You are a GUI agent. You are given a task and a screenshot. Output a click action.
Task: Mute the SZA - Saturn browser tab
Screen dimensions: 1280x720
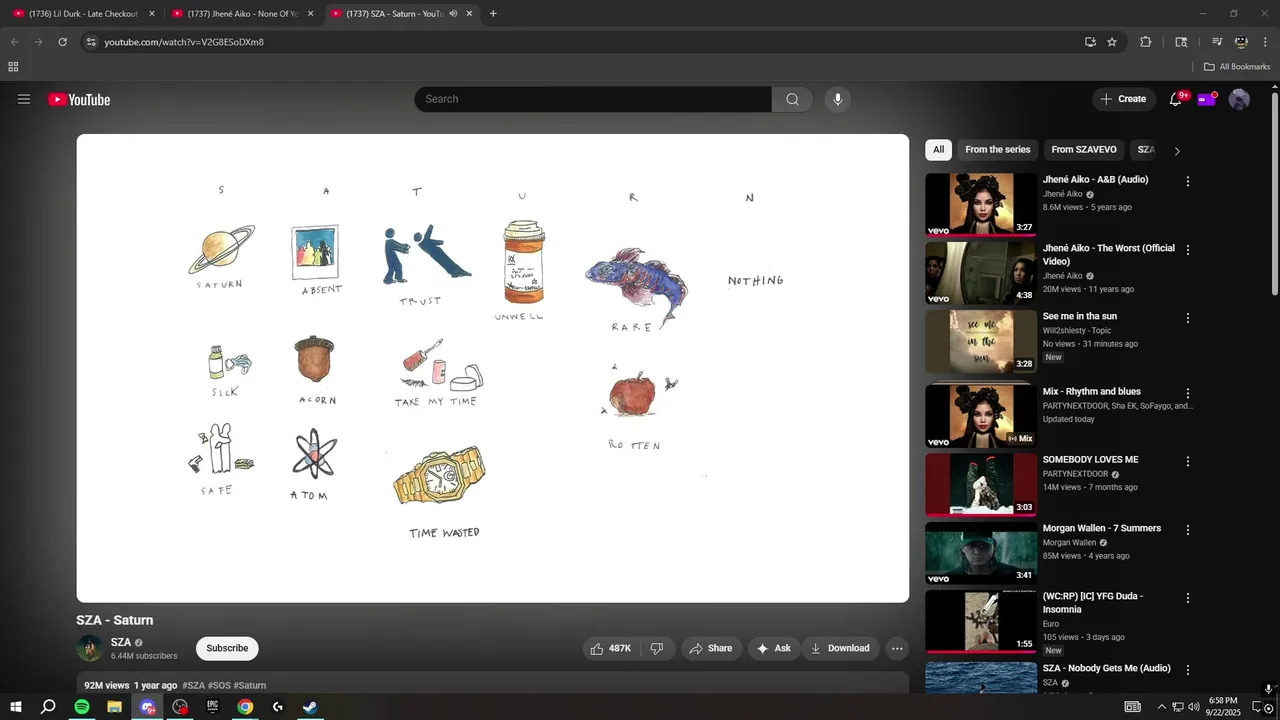coord(453,14)
